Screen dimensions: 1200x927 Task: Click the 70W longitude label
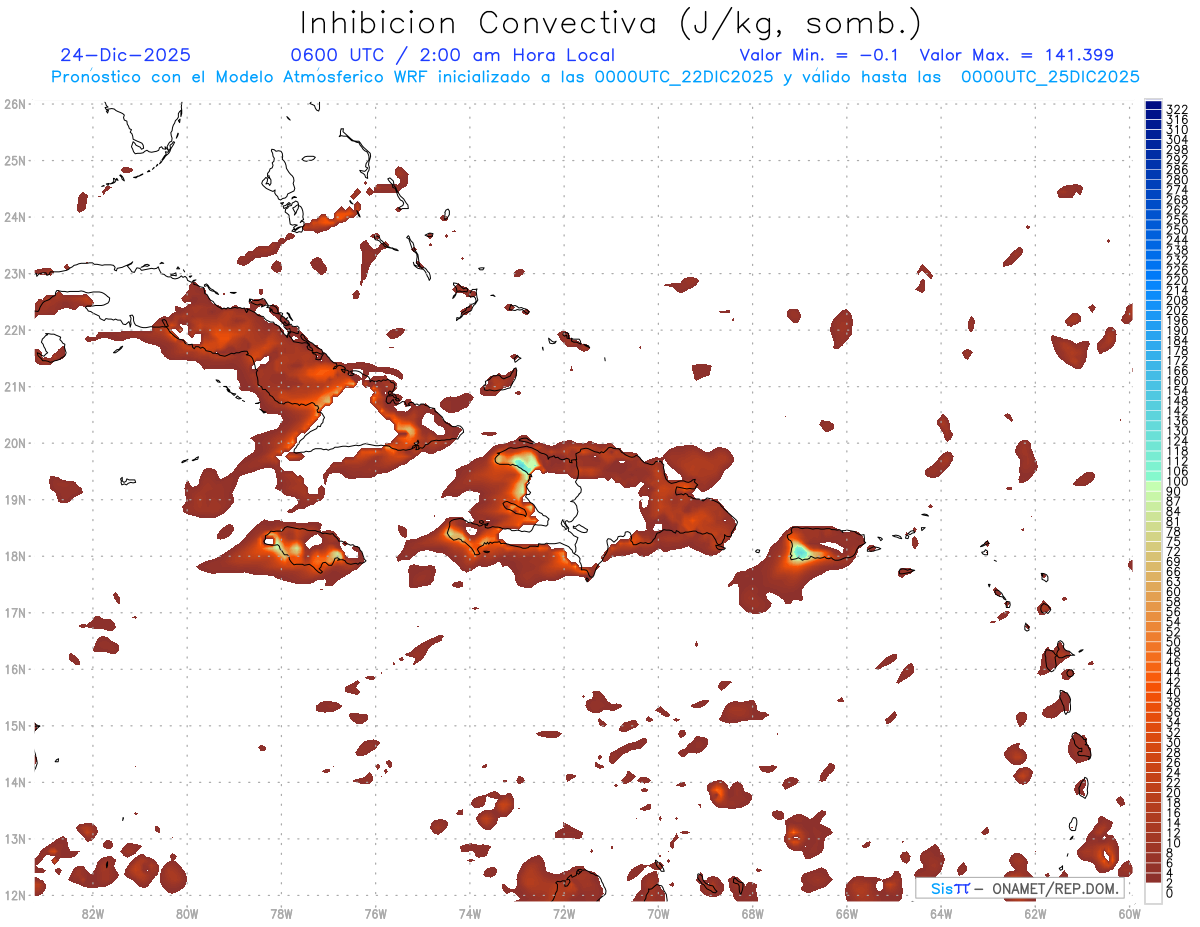(x=658, y=912)
